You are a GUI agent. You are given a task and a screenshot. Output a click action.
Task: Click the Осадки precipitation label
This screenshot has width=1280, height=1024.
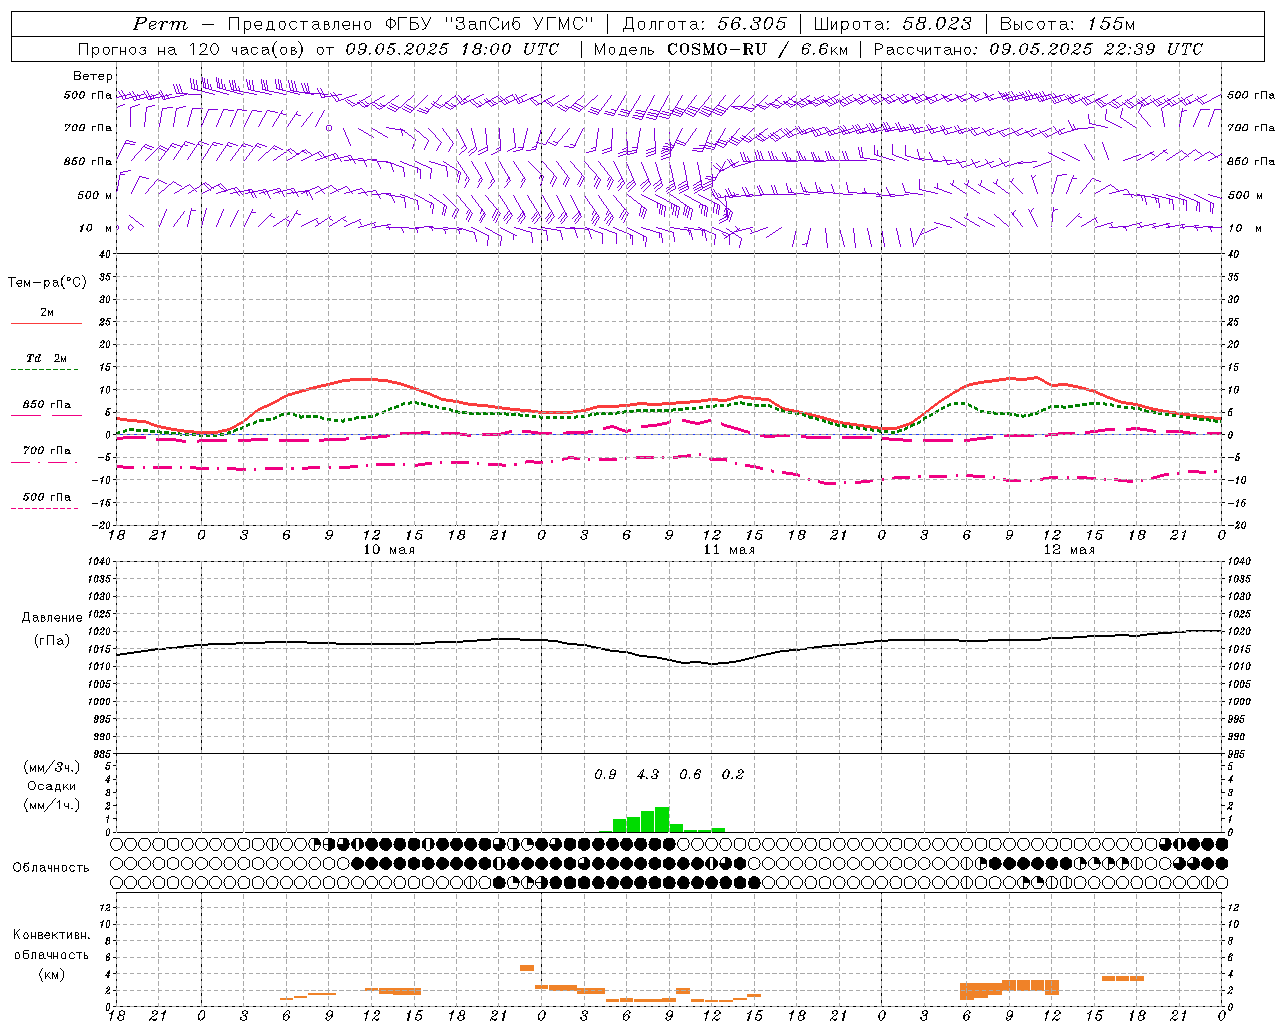[x=52, y=786]
